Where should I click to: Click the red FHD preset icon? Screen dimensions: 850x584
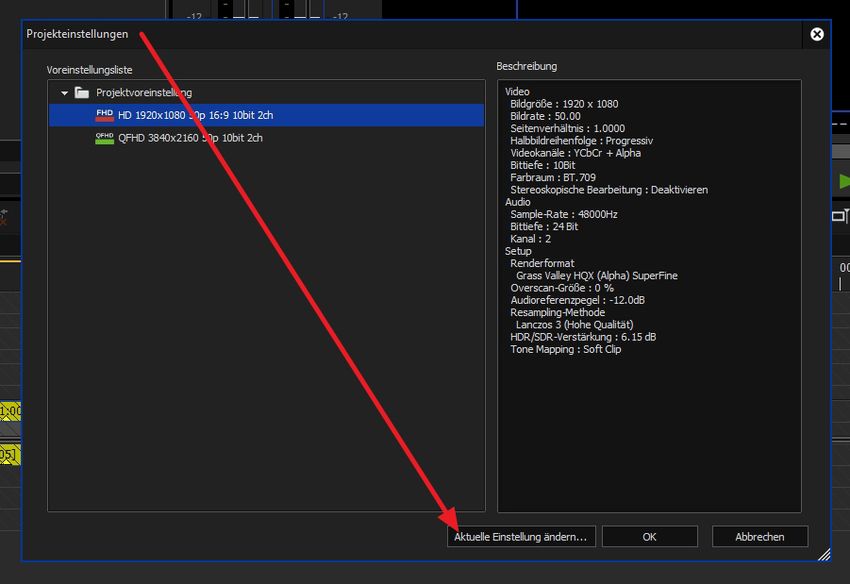[104, 115]
